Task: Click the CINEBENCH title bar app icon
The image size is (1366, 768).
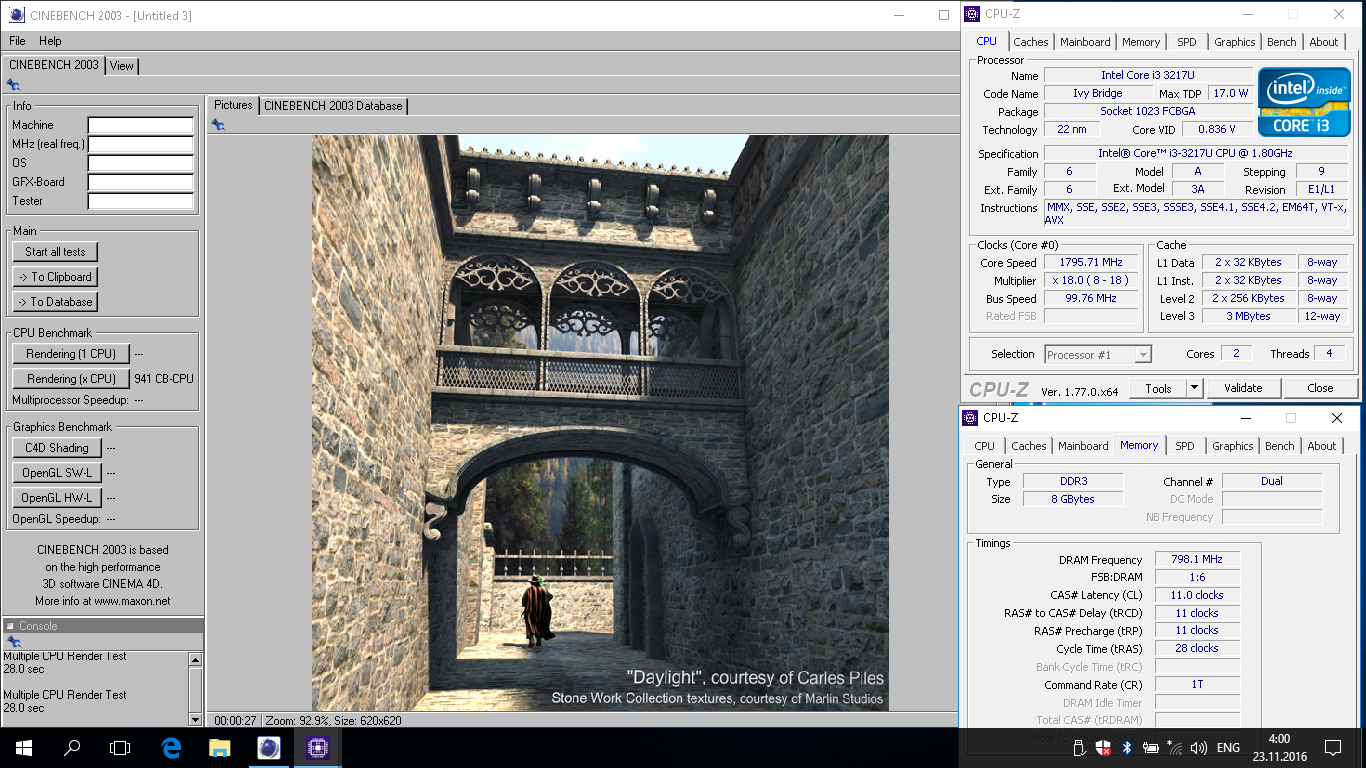Action: click(17, 15)
